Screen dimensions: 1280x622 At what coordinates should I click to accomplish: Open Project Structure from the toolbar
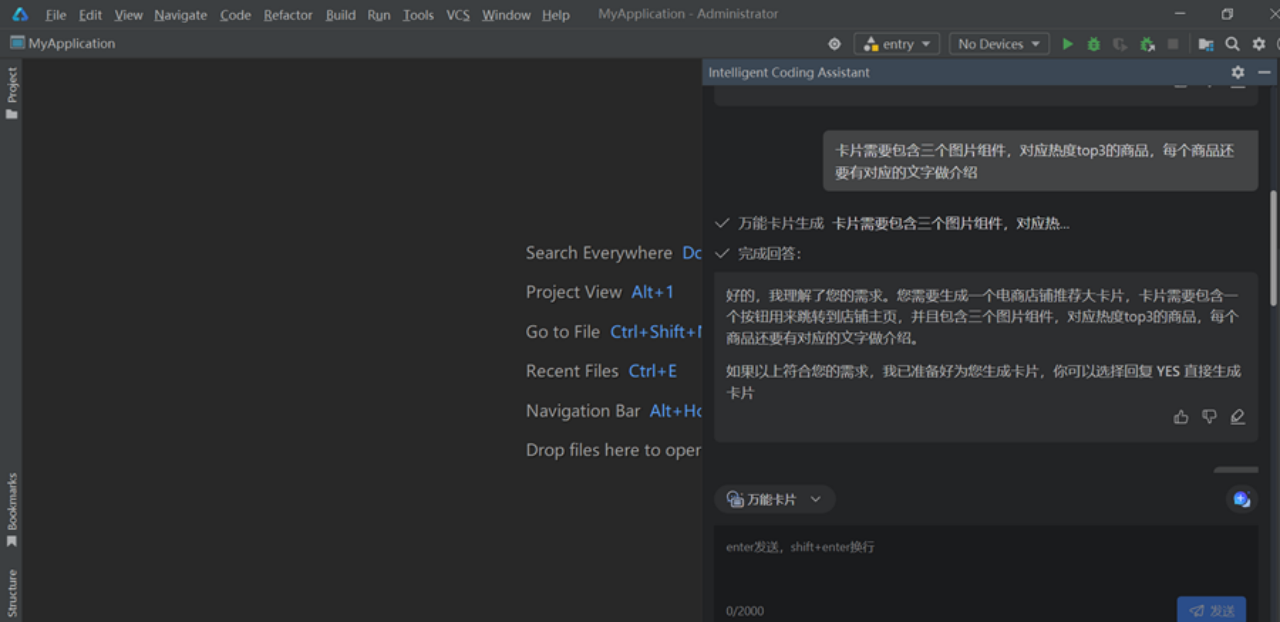click(1206, 44)
